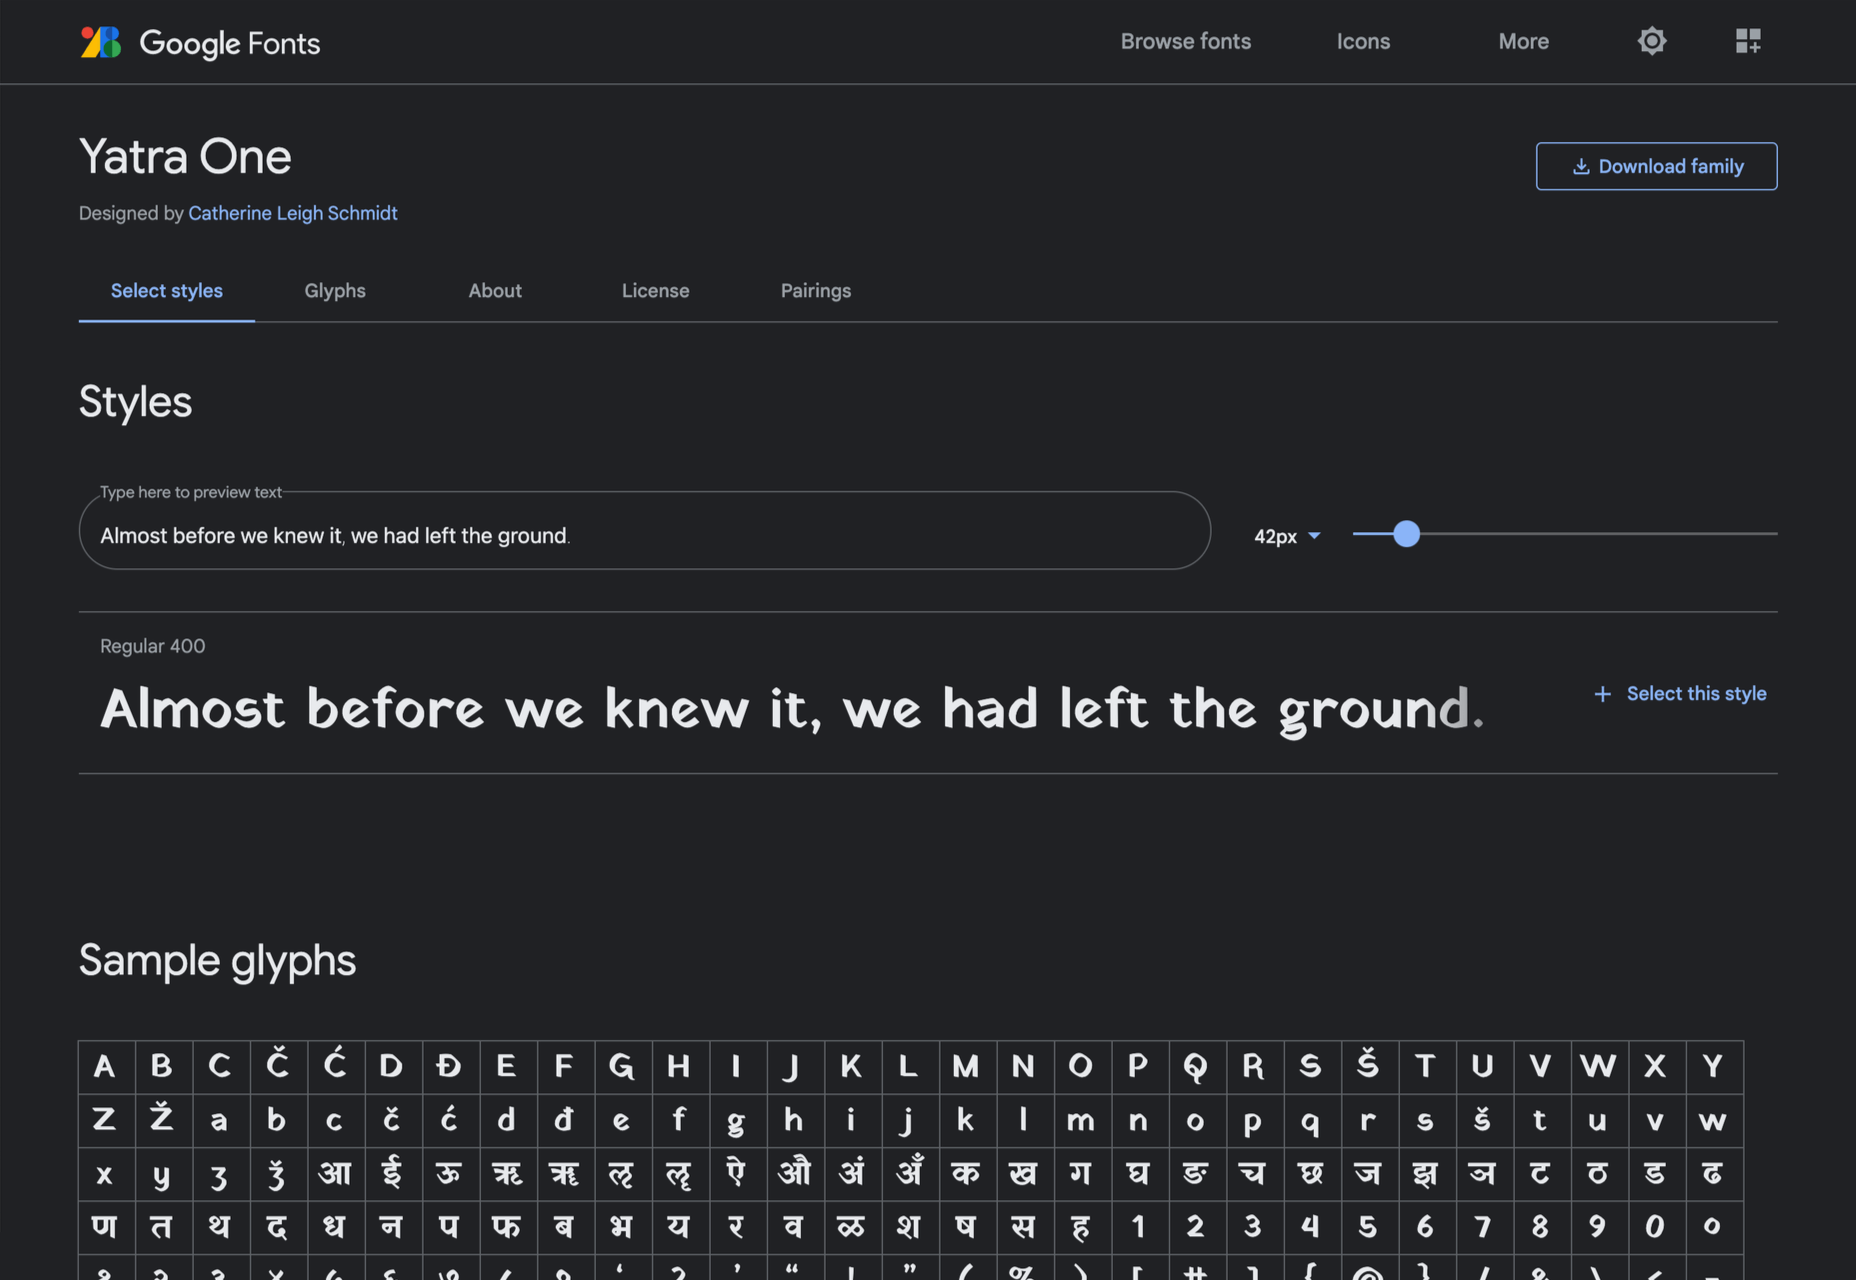Click Select this style for Regular 400
The image size is (1856, 1280).
click(1680, 693)
